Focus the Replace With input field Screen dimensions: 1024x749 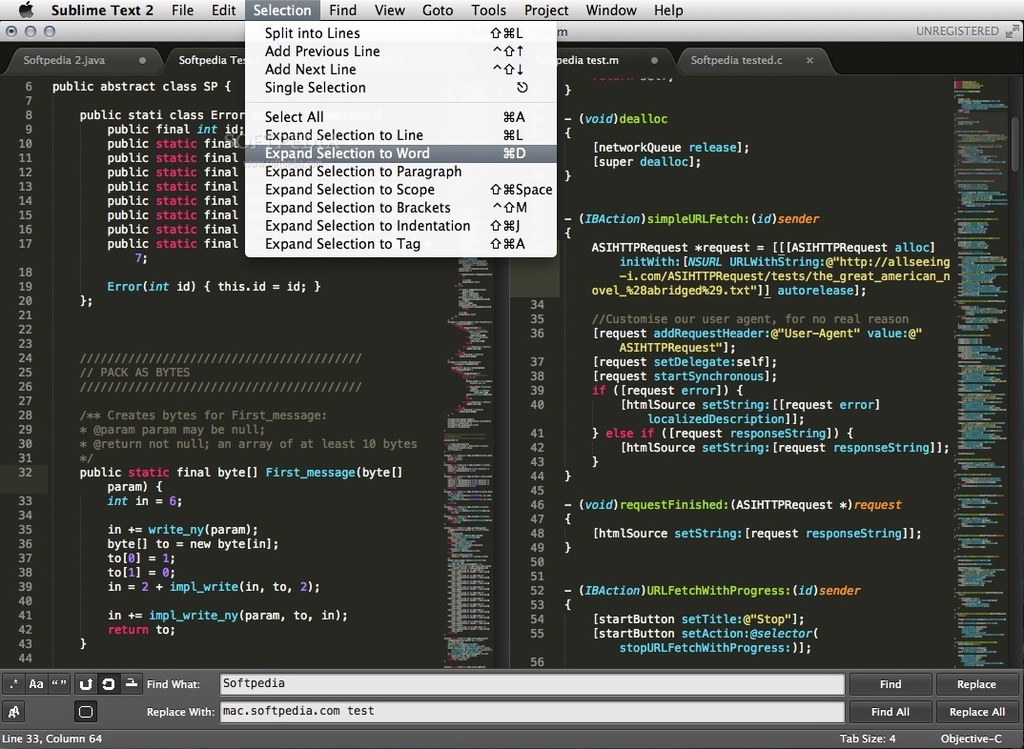pyautogui.click(x=532, y=711)
